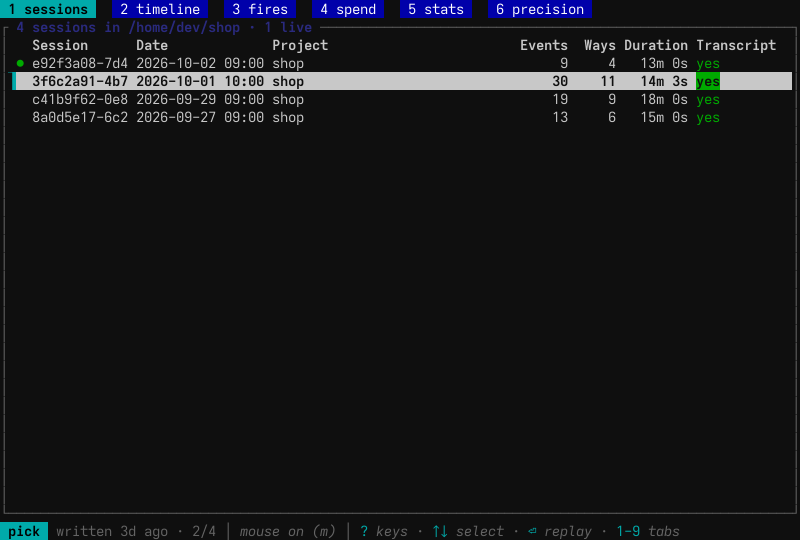Click 'written 3d ago · 2/4' status

tap(136, 531)
